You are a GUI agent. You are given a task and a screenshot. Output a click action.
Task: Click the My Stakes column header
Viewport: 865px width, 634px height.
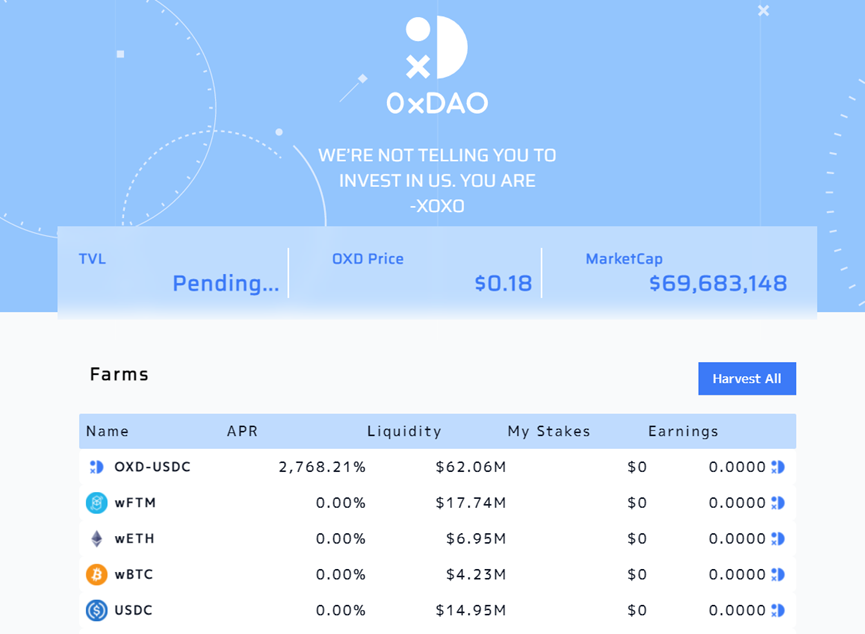point(549,432)
